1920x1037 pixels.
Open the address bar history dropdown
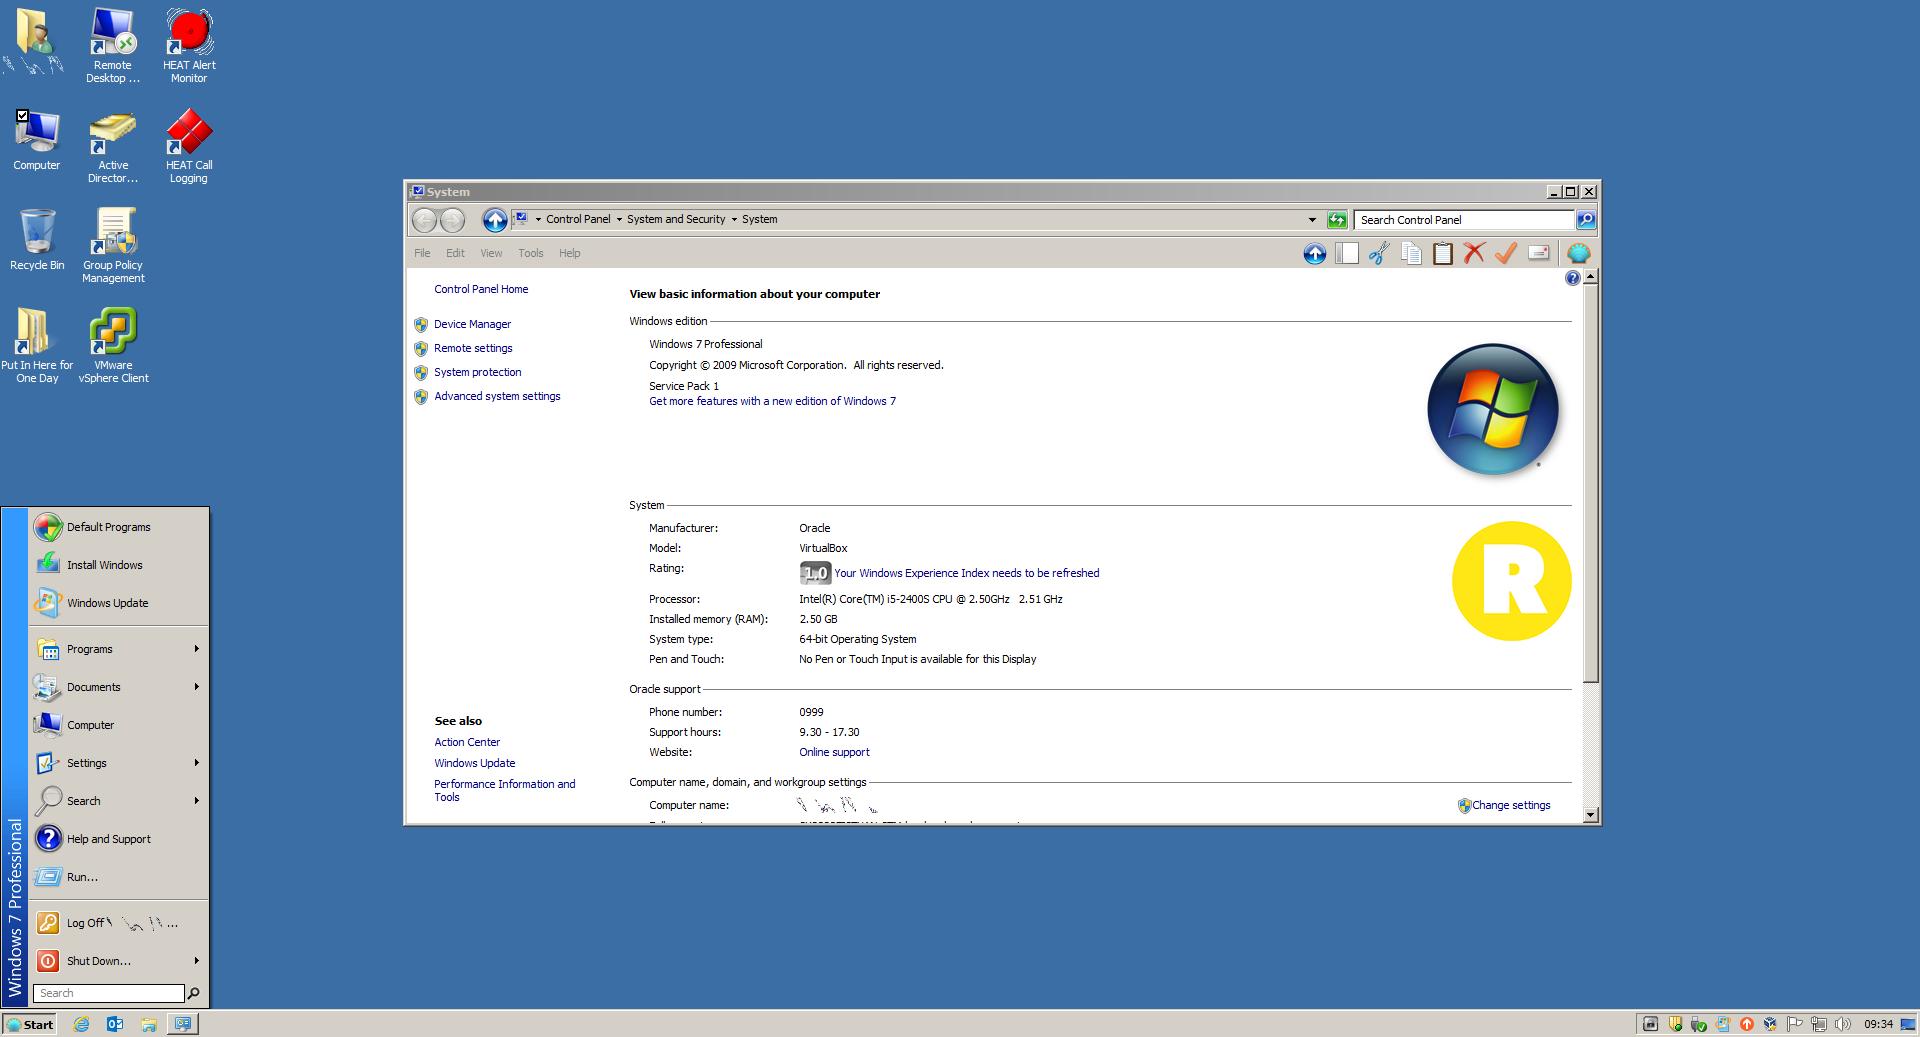tap(1312, 220)
